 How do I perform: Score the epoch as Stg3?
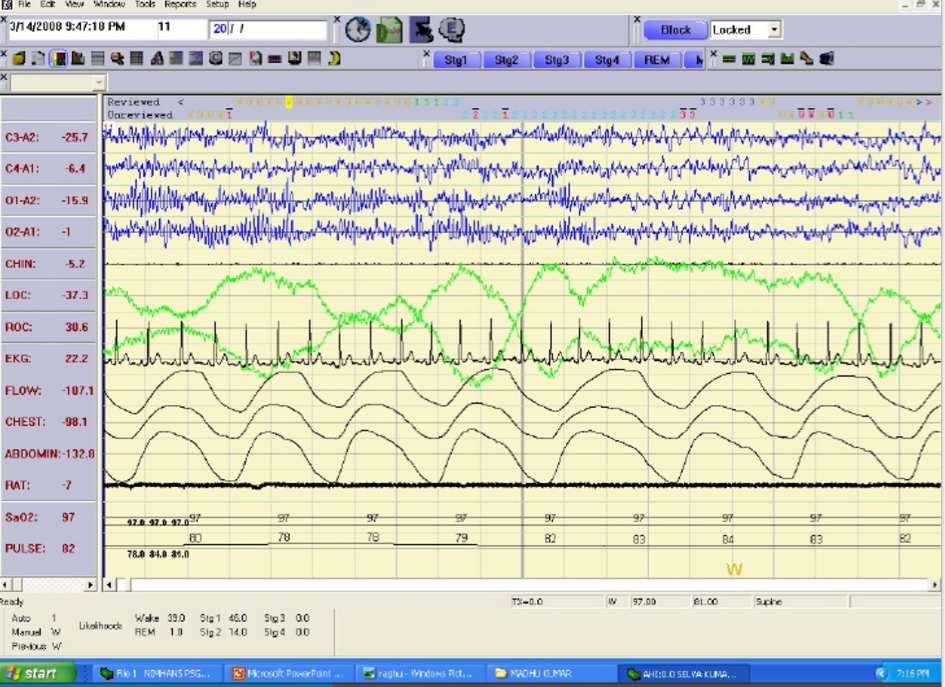click(x=556, y=60)
